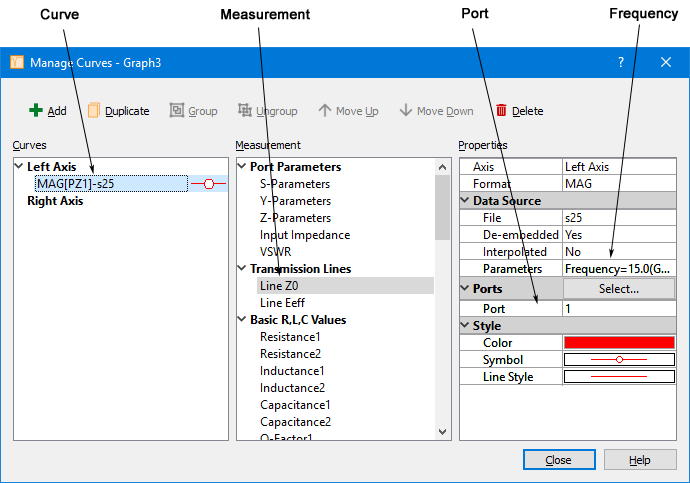Open the Line Style selector

(619, 377)
